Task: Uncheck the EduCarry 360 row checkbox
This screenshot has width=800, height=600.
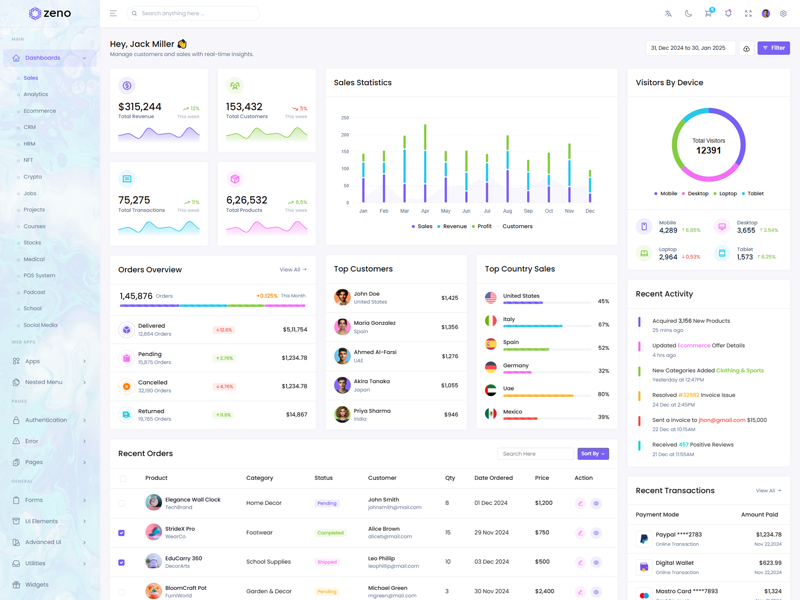Action: tap(122, 562)
